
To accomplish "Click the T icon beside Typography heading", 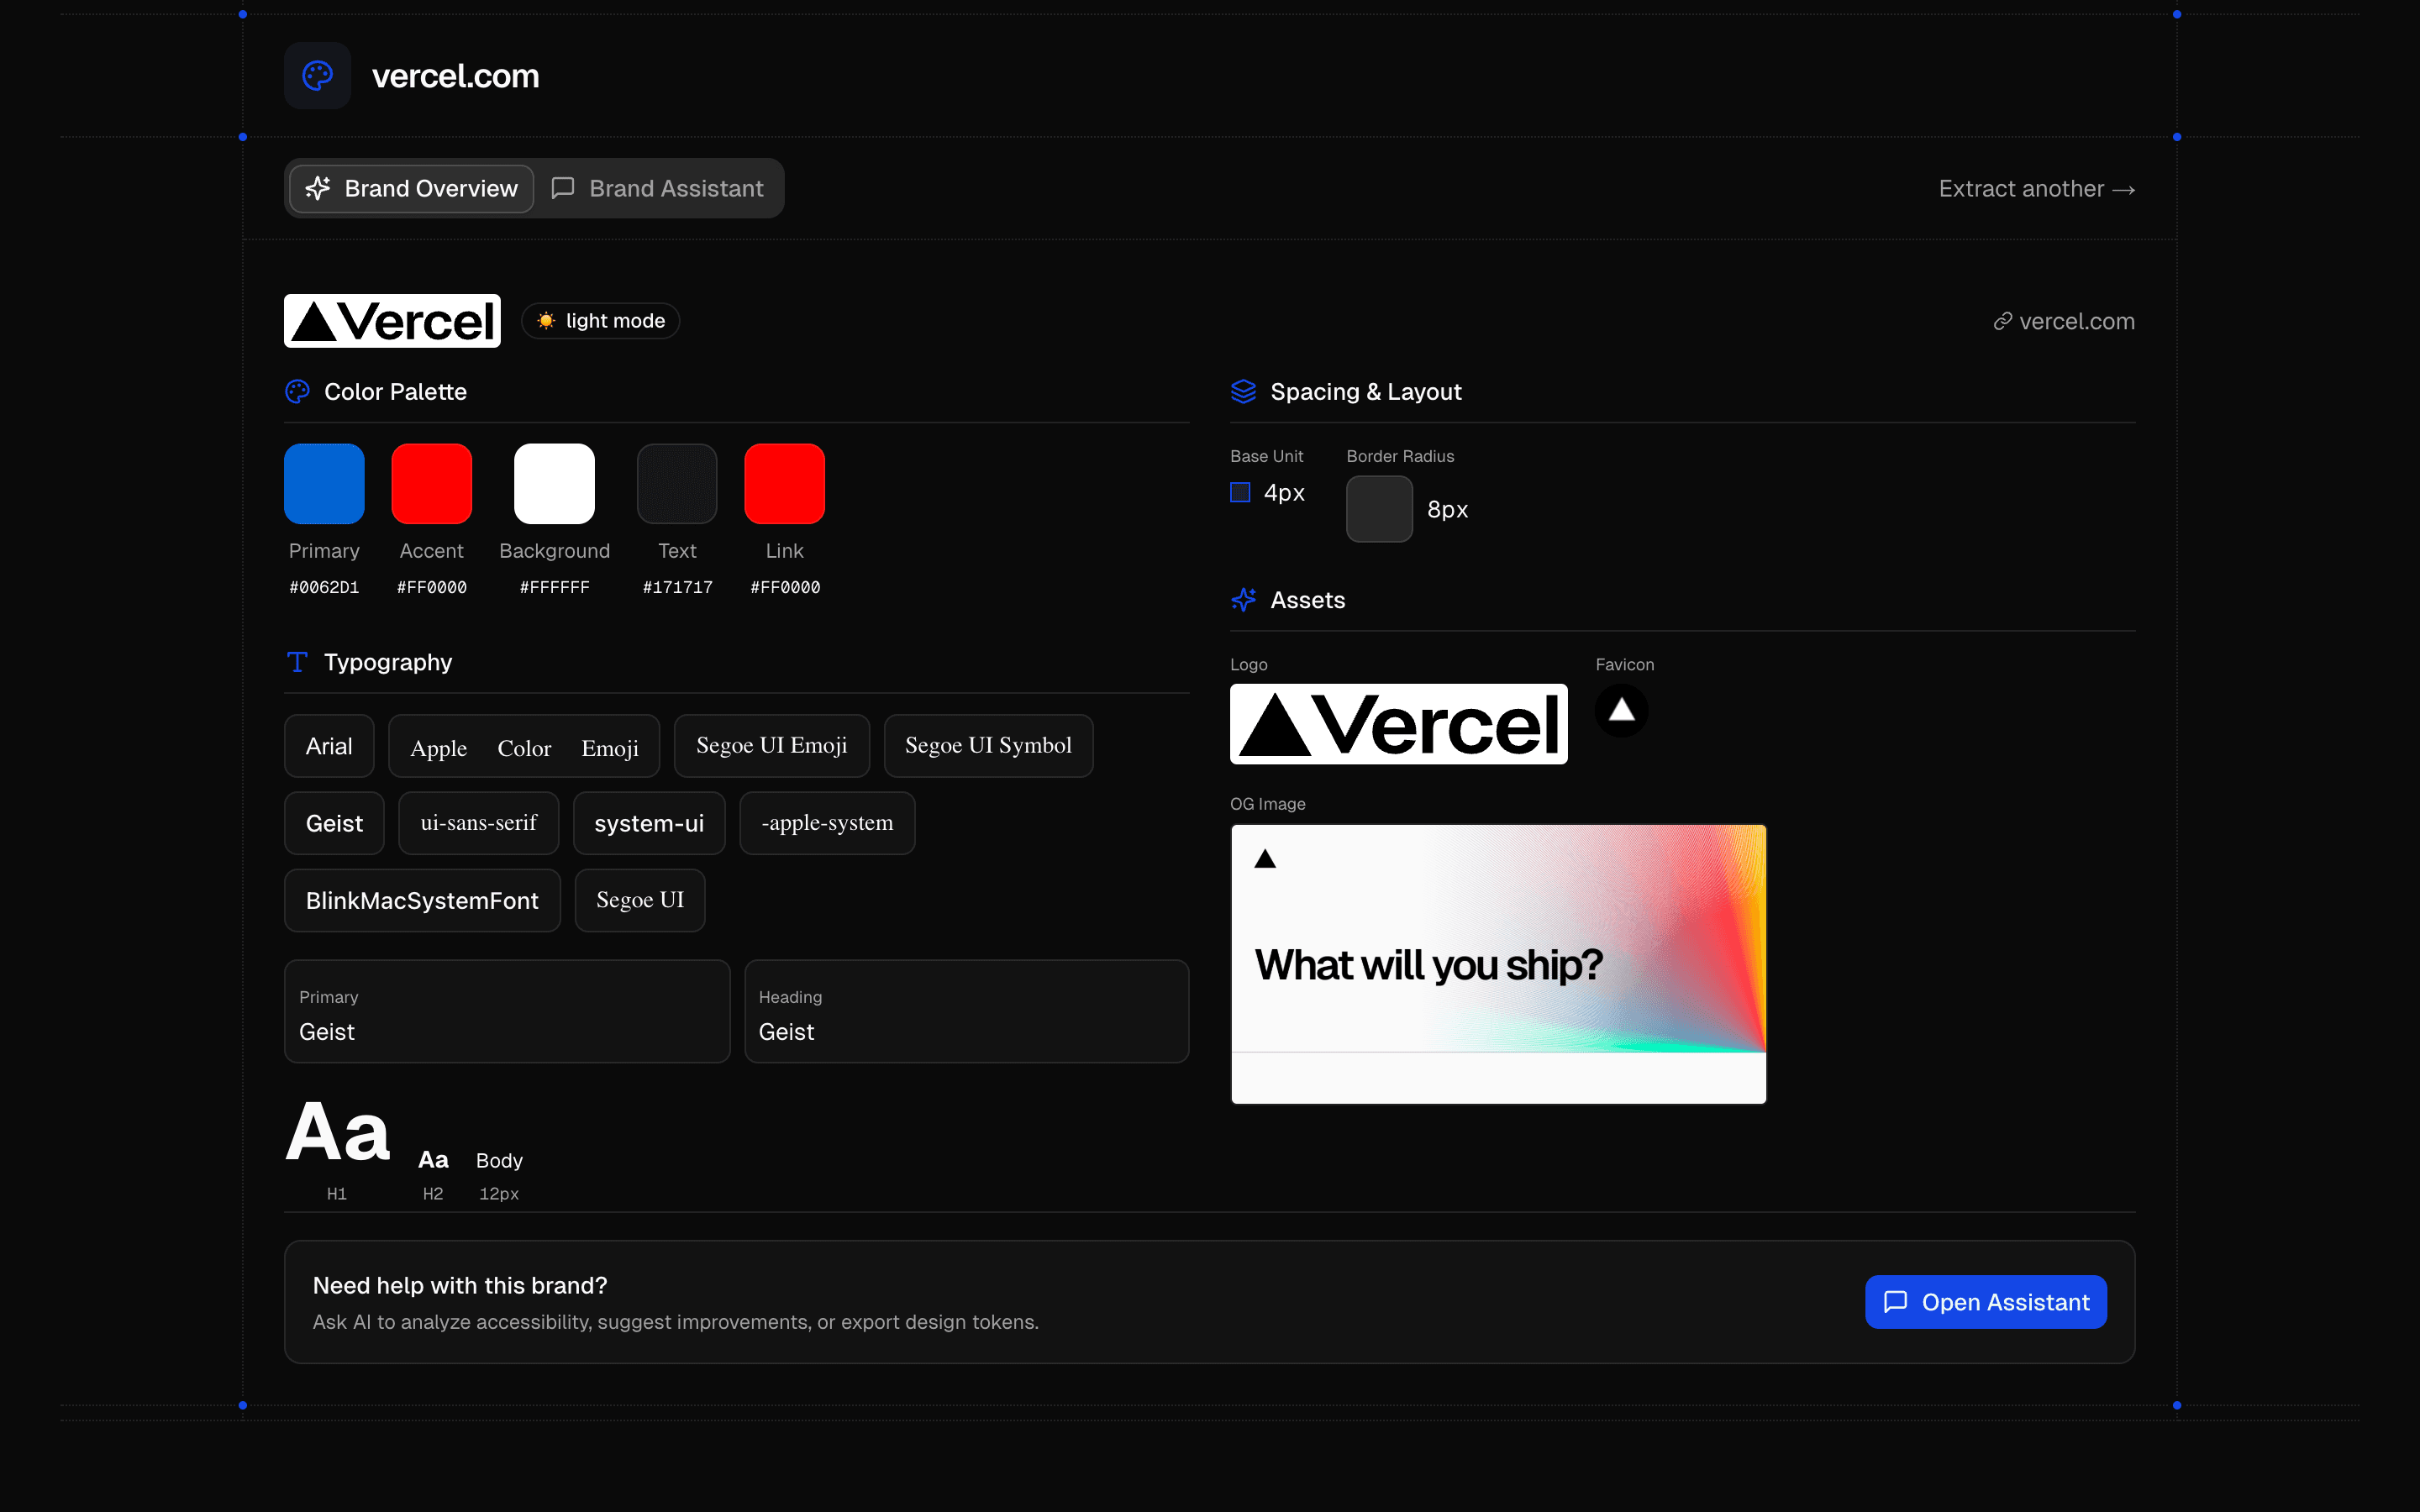I will [297, 661].
